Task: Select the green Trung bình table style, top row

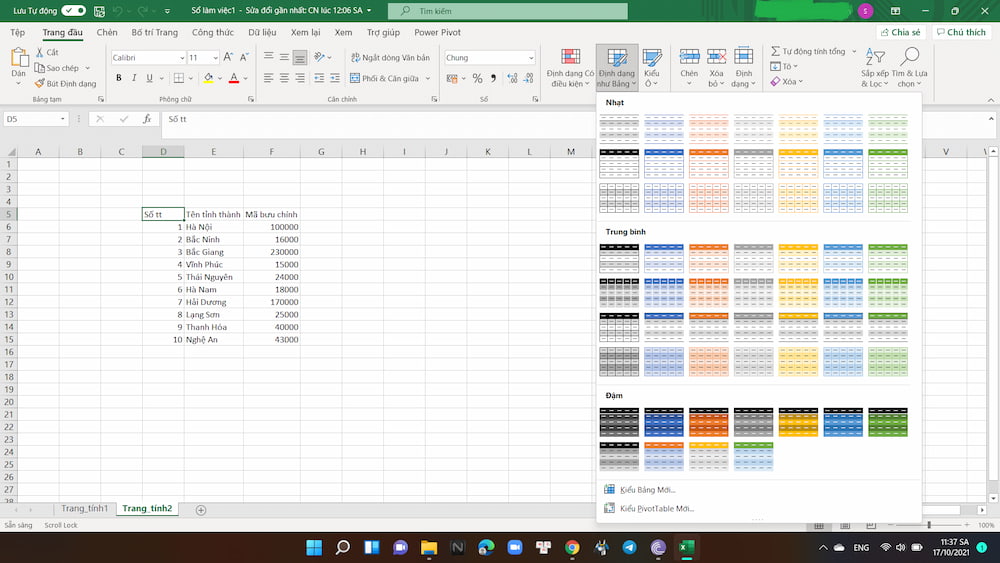Action: click(x=888, y=258)
